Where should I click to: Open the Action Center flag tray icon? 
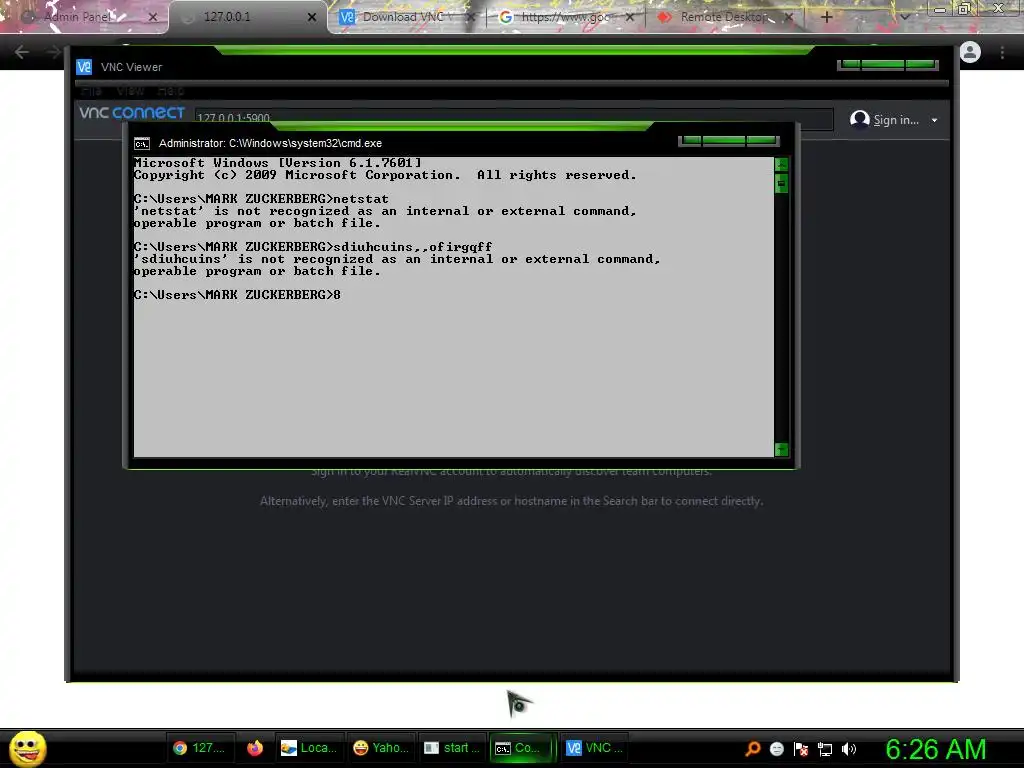(801, 749)
